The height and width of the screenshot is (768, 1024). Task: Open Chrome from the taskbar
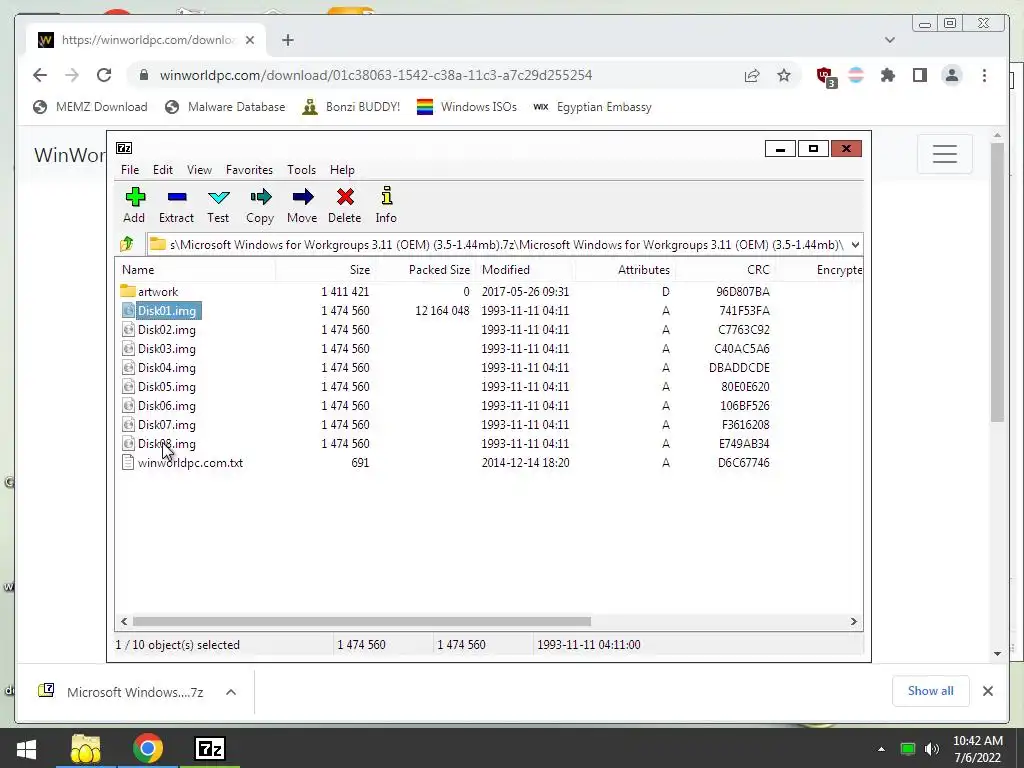148,748
